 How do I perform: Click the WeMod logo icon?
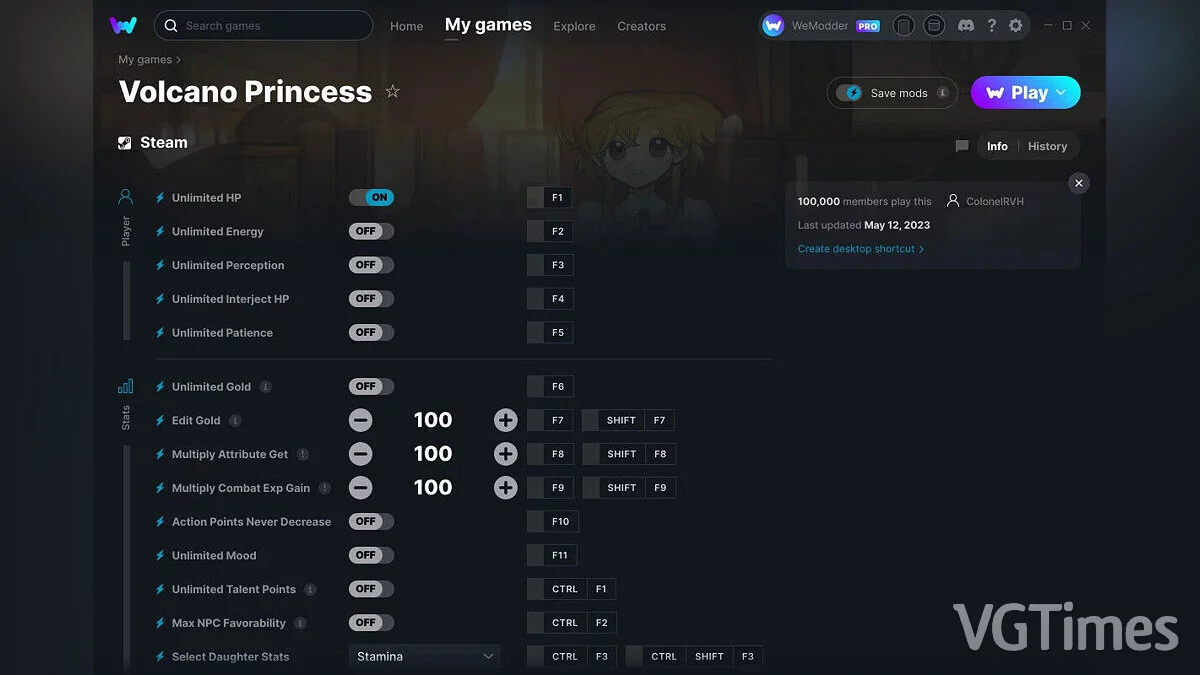point(124,25)
